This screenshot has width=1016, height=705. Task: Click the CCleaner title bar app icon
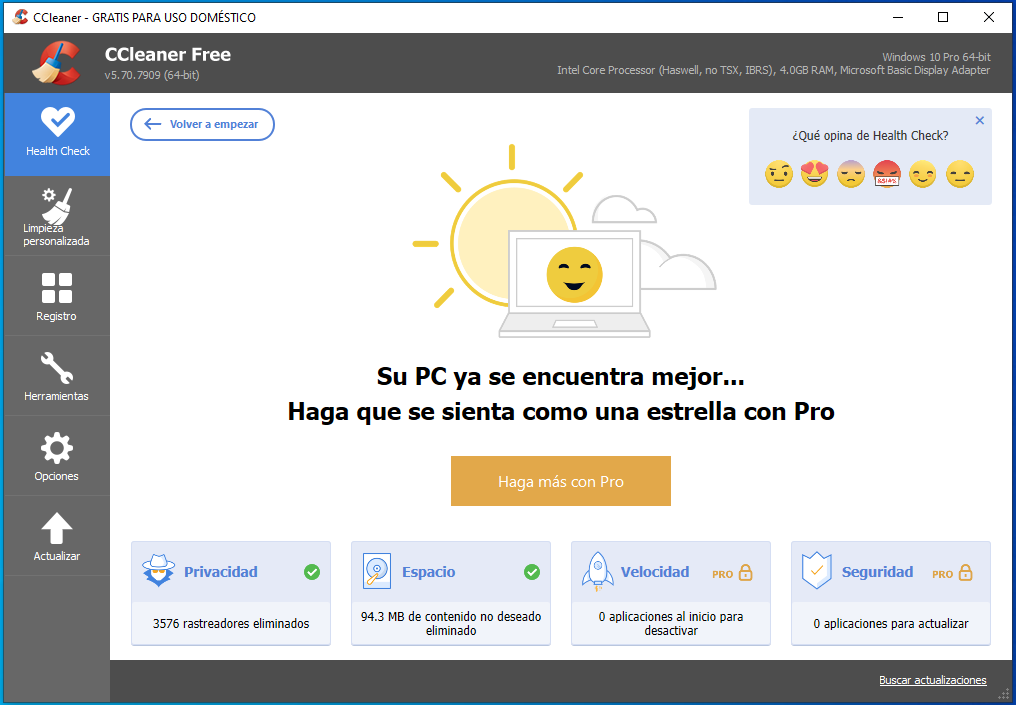point(20,17)
